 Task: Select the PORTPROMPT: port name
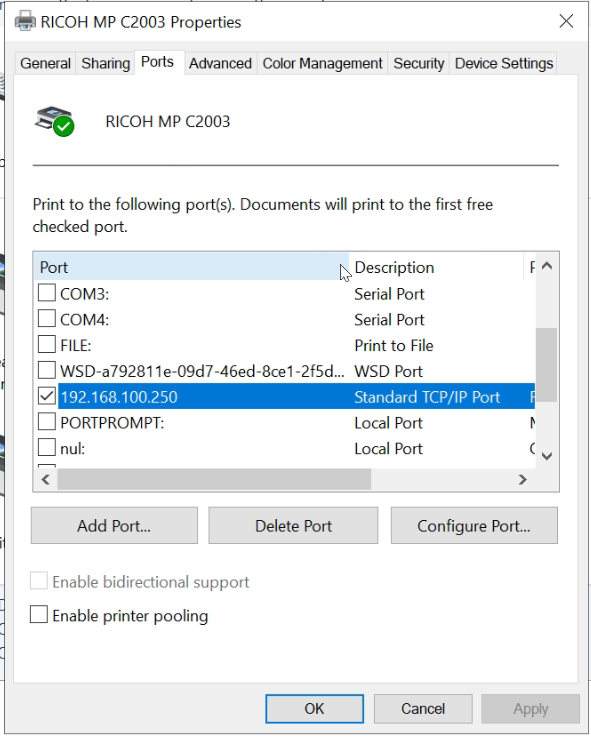[x=112, y=423]
